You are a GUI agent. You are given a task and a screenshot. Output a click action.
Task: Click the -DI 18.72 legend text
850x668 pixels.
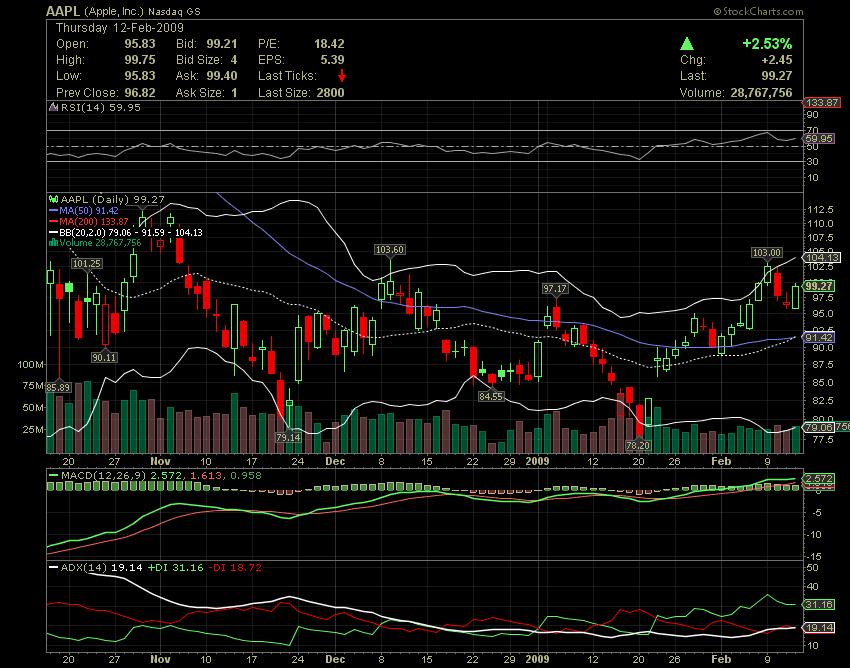pos(235,568)
